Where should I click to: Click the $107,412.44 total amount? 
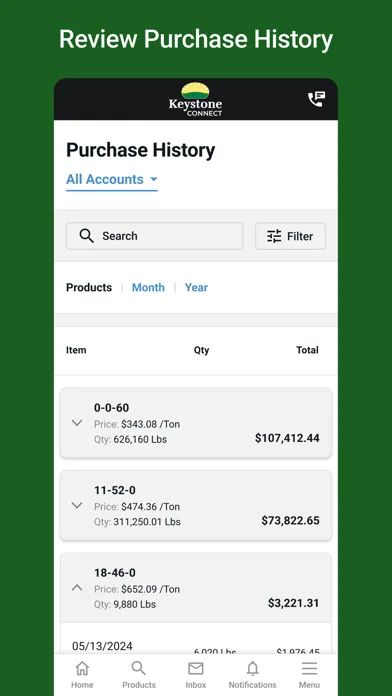click(287, 438)
